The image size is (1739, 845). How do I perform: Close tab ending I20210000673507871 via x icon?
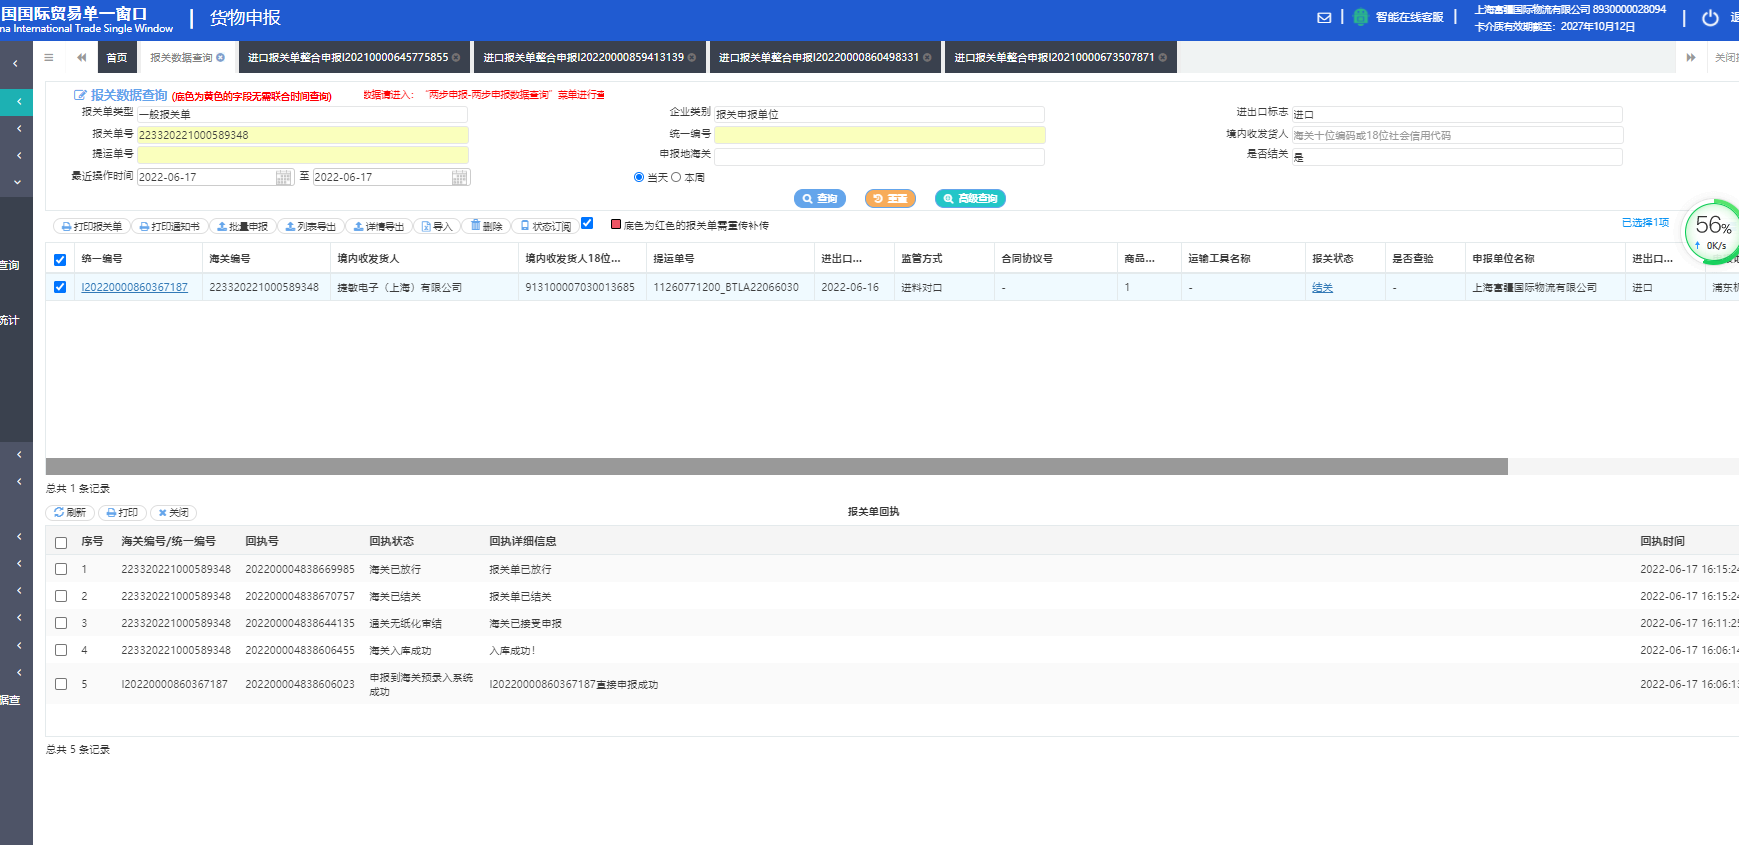point(1162,57)
